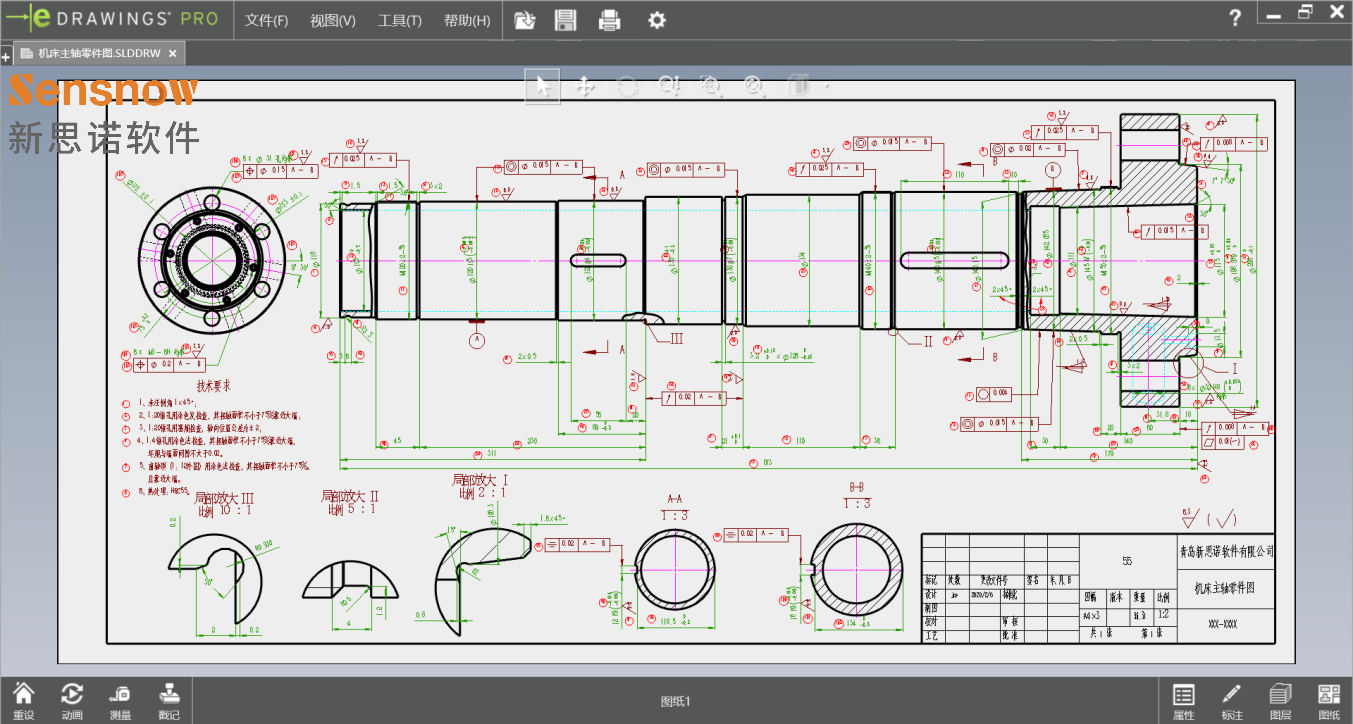The image size is (1353, 724).
Task: Activate the Pan tool
Action: [586, 86]
